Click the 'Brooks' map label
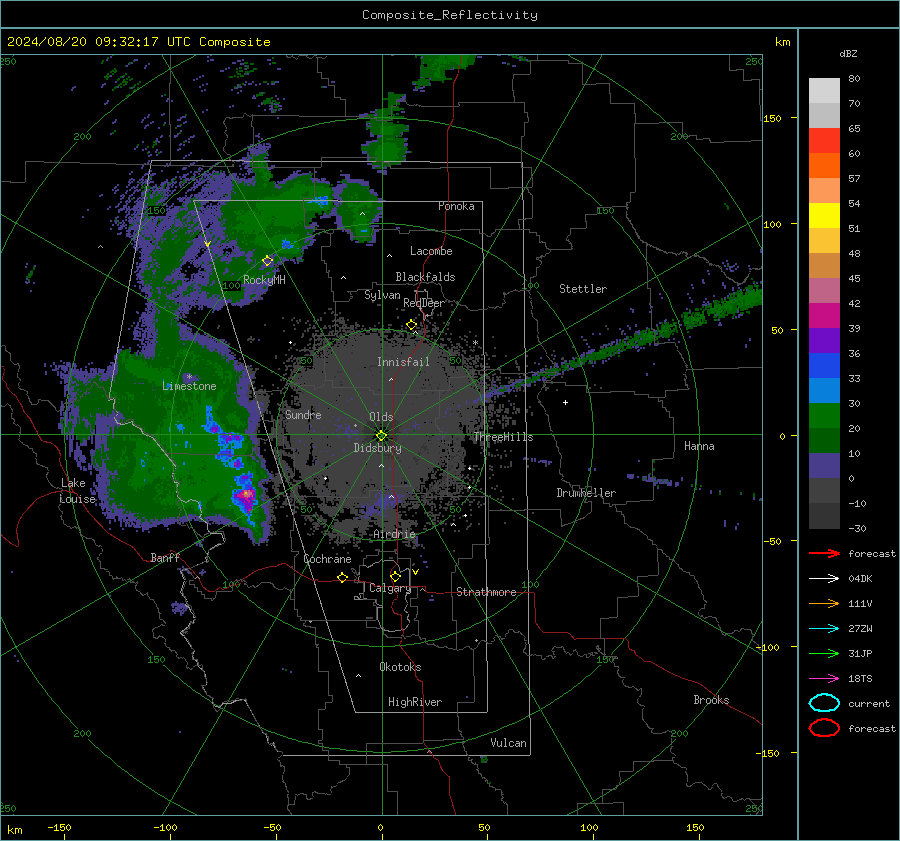Screen dimensions: 900x841 [711, 700]
